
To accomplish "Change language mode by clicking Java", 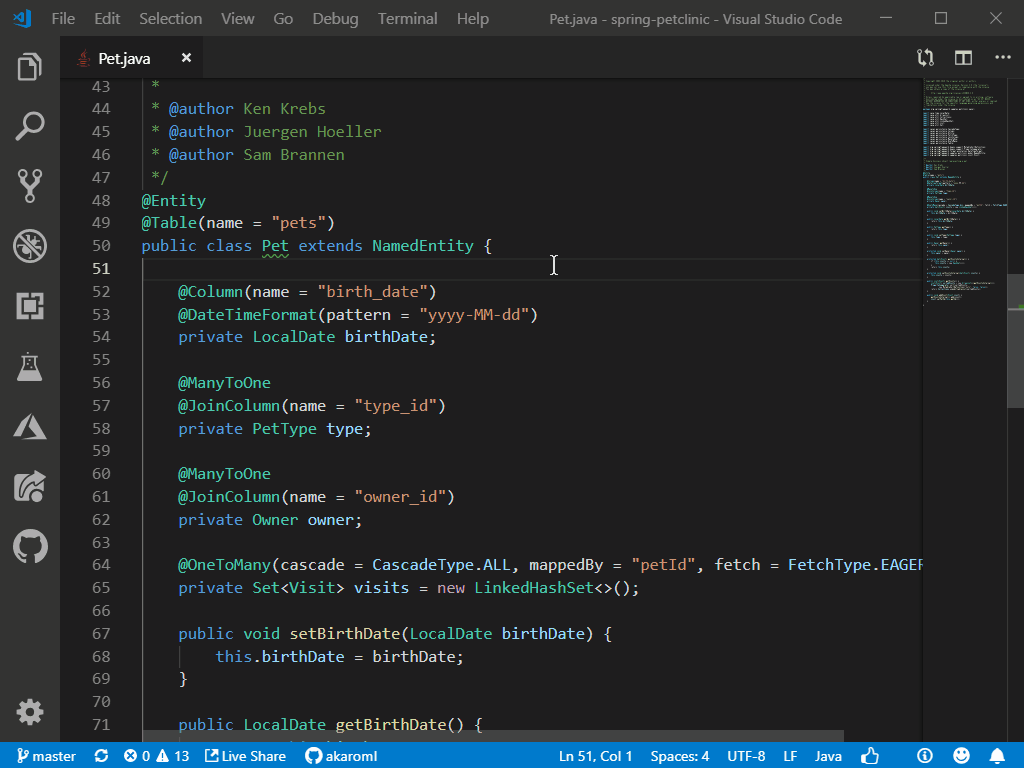I will [828, 756].
